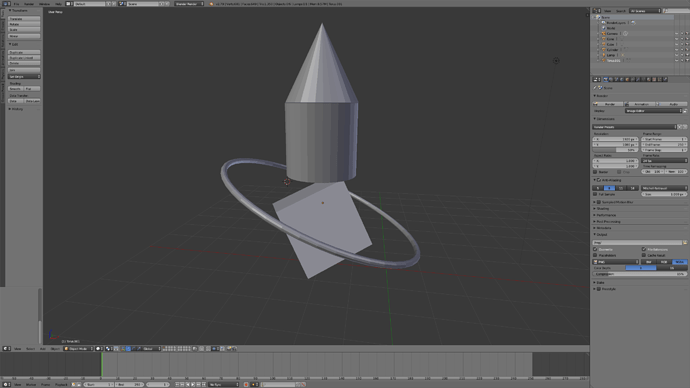The width and height of the screenshot is (690, 388).
Task: Toggle Camera visibility eye in outliner
Action: (677, 33)
